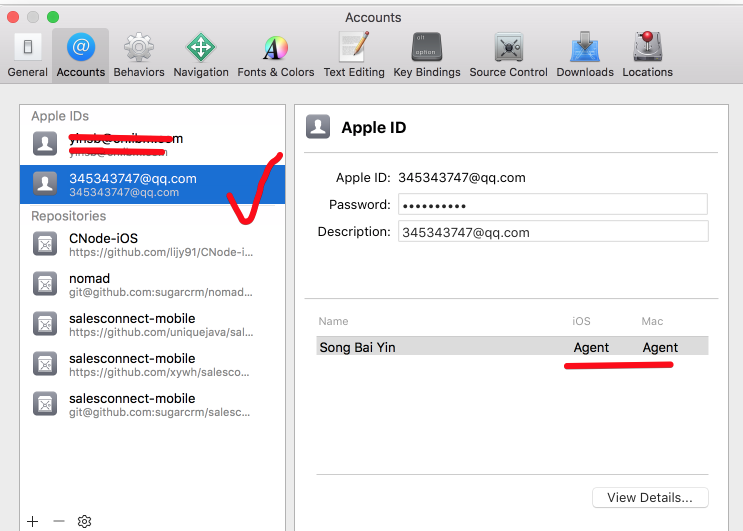Click the minus remove account button
This screenshot has width=743, height=531.
(x=59, y=521)
